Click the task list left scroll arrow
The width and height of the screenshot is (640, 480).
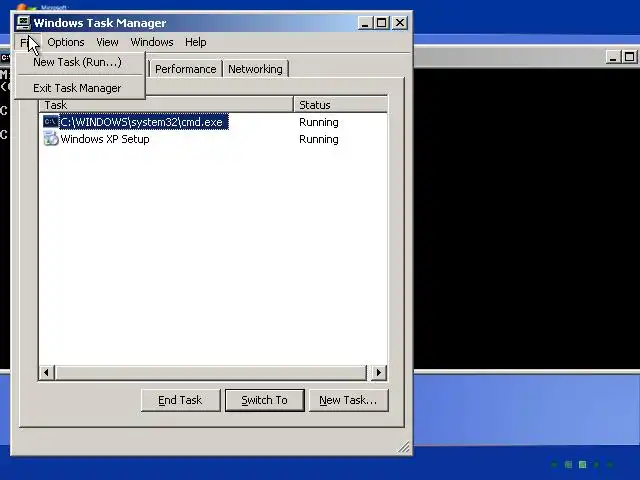[47, 372]
